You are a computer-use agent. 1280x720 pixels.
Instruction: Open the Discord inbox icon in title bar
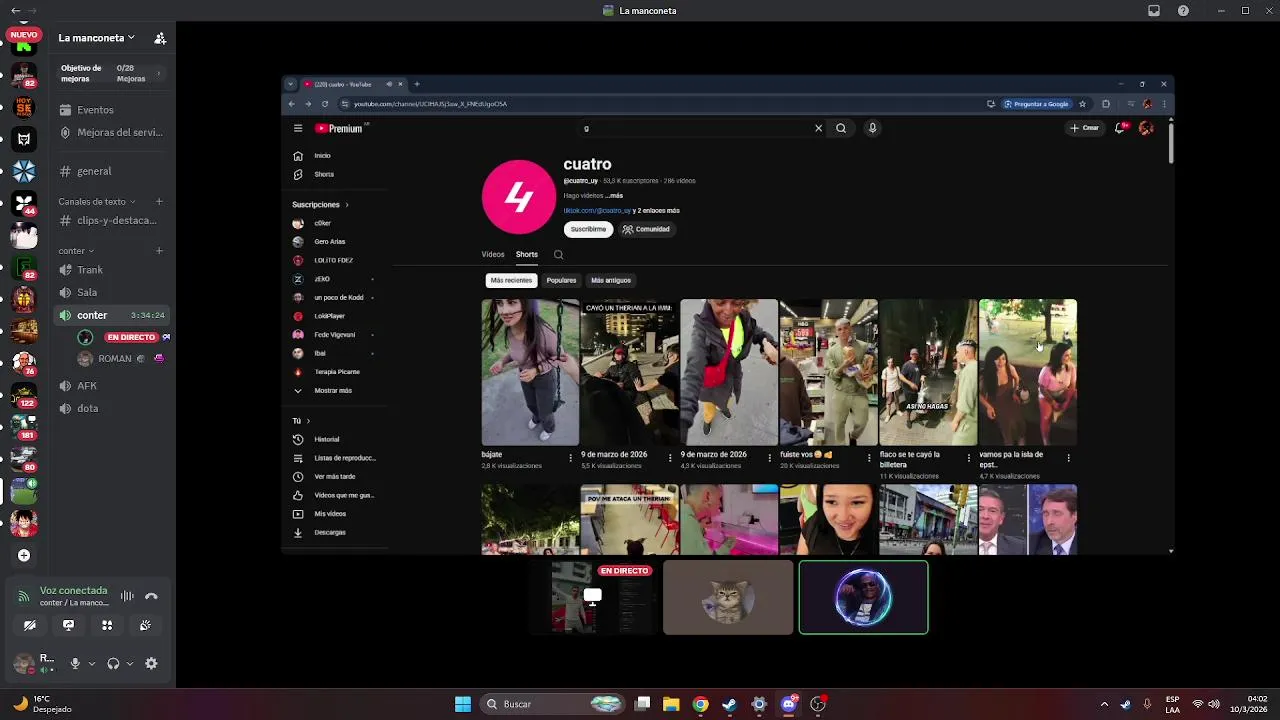point(1154,11)
